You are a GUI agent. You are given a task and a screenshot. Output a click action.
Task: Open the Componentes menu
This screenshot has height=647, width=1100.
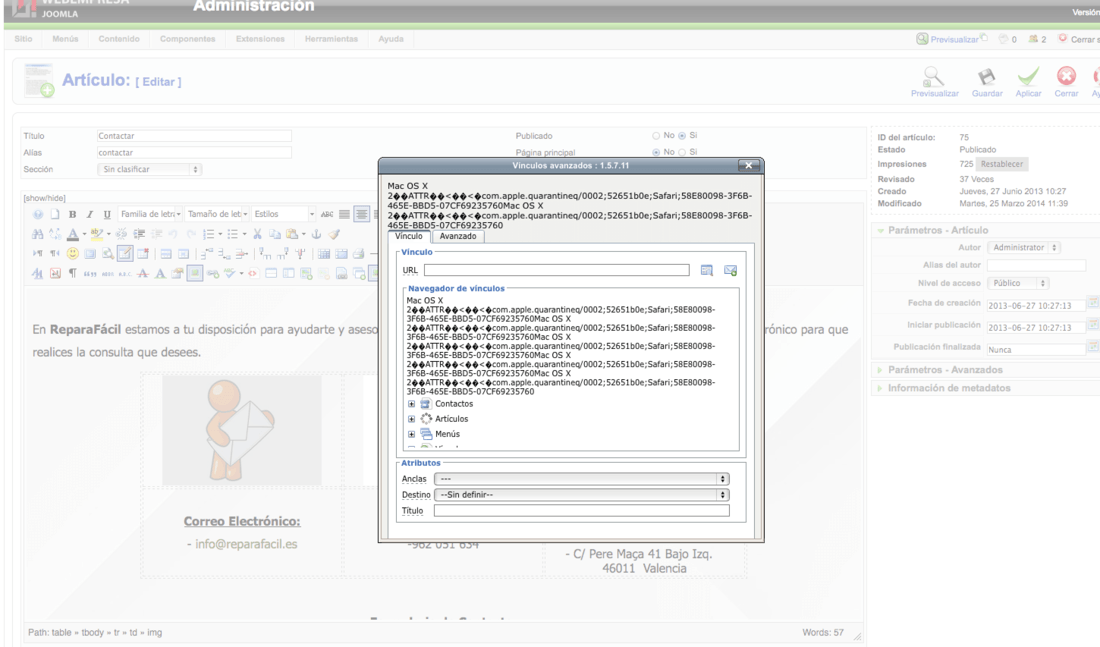187,39
